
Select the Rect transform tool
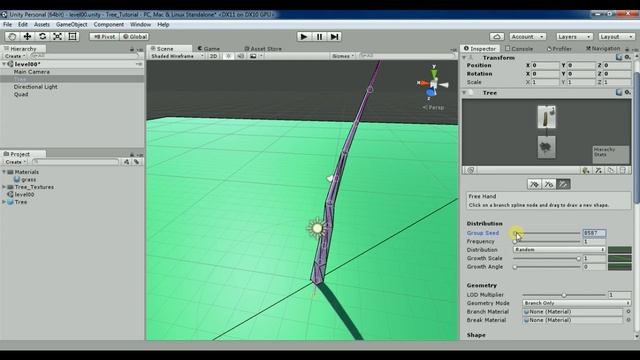pos(73,37)
